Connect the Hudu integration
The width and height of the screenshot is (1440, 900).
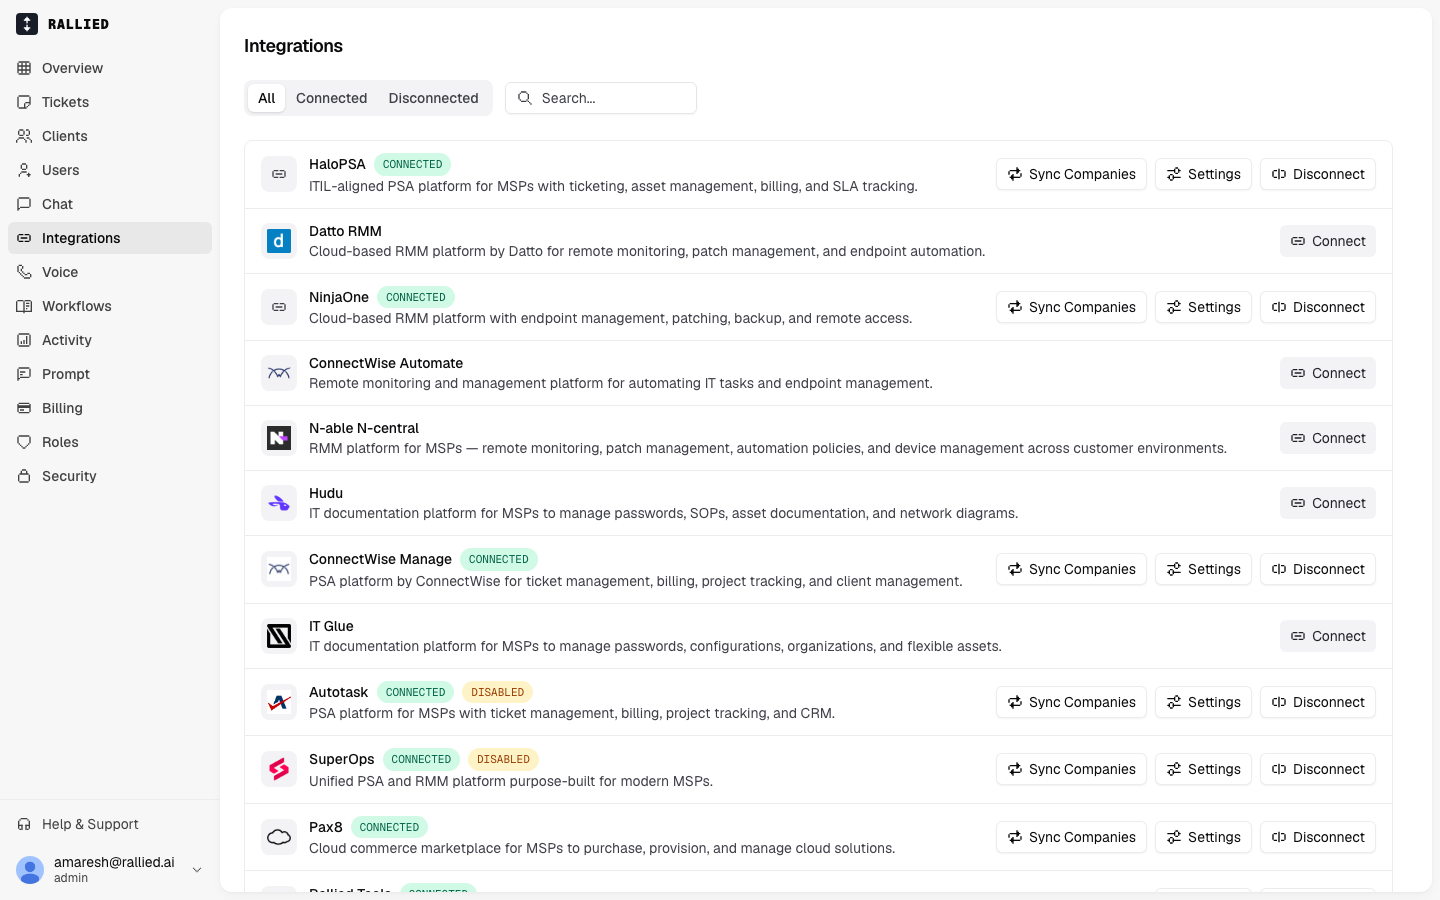pyautogui.click(x=1328, y=503)
